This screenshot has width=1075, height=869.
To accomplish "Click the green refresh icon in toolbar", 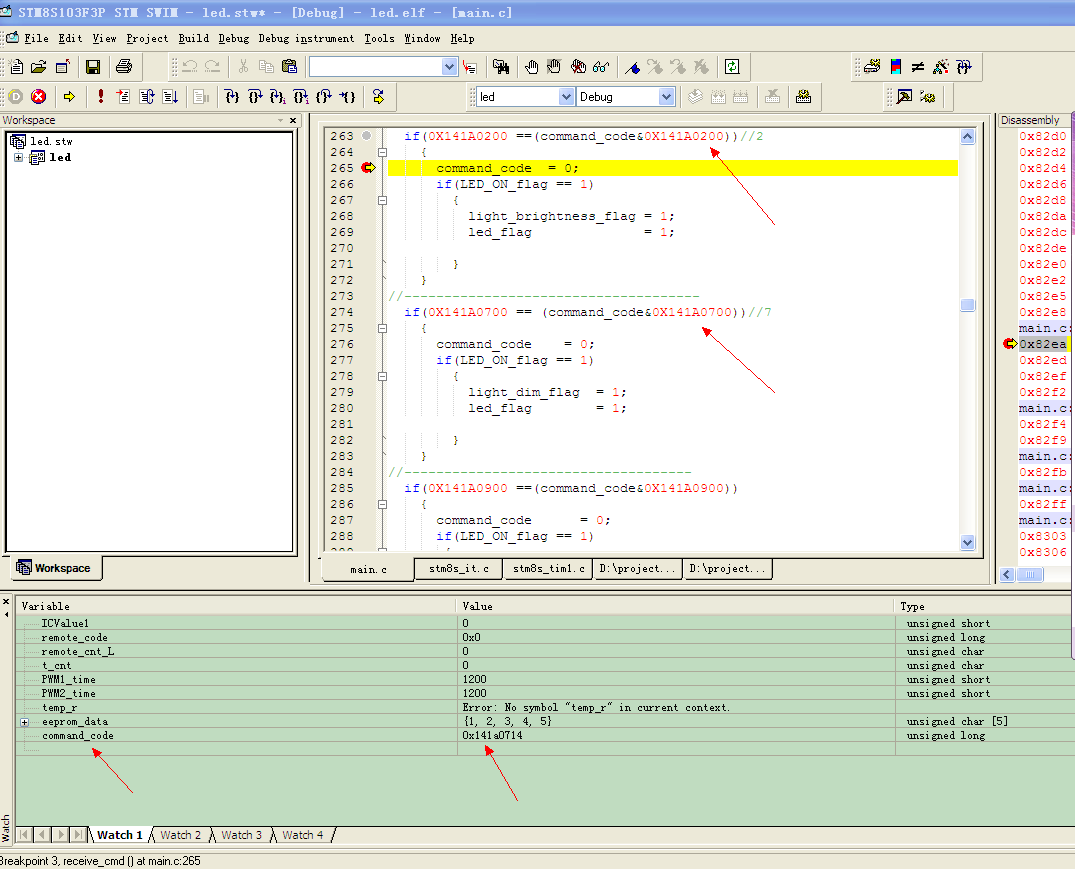I will [732, 66].
